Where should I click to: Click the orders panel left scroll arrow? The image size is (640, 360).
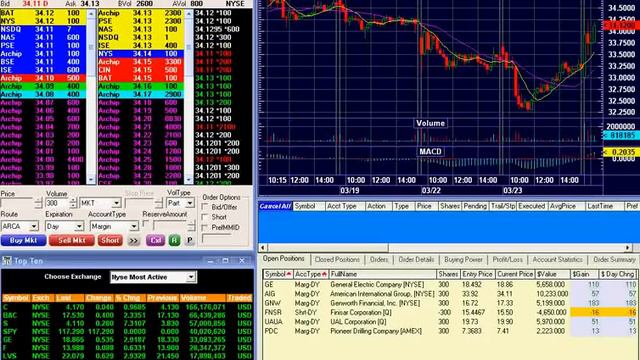[x=262, y=247]
